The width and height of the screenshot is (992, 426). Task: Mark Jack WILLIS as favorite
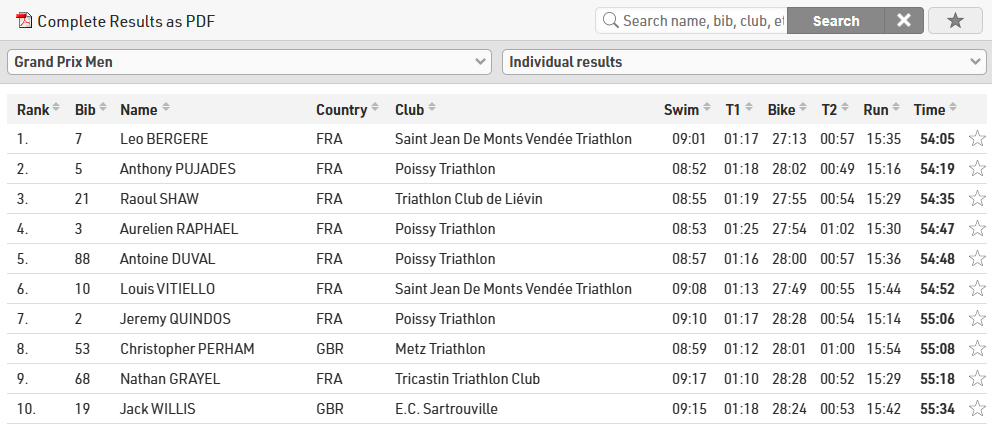coord(977,409)
